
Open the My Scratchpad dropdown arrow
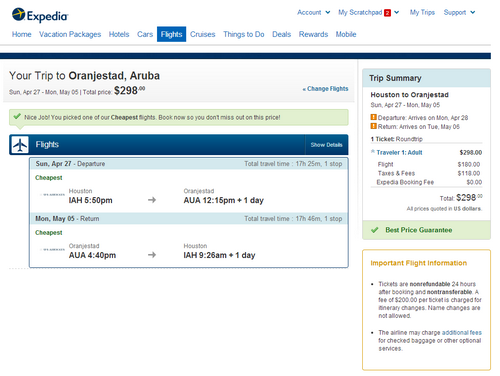(x=396, y=12)
